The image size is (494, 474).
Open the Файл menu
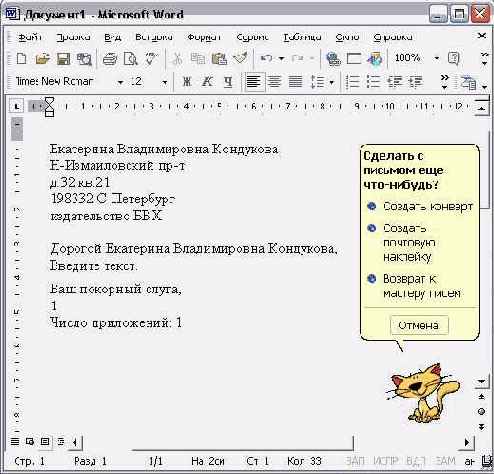point(30,37)
